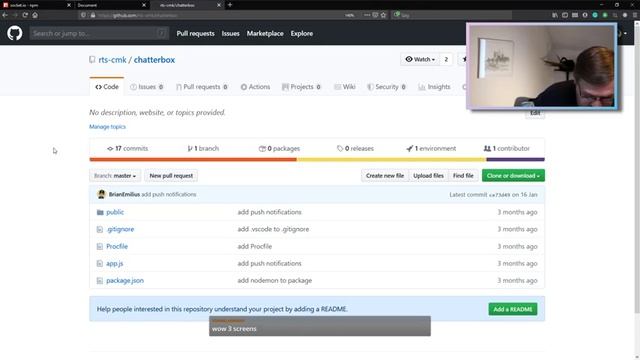
Task: View the 1 branch link
Action: click(203, 149)
